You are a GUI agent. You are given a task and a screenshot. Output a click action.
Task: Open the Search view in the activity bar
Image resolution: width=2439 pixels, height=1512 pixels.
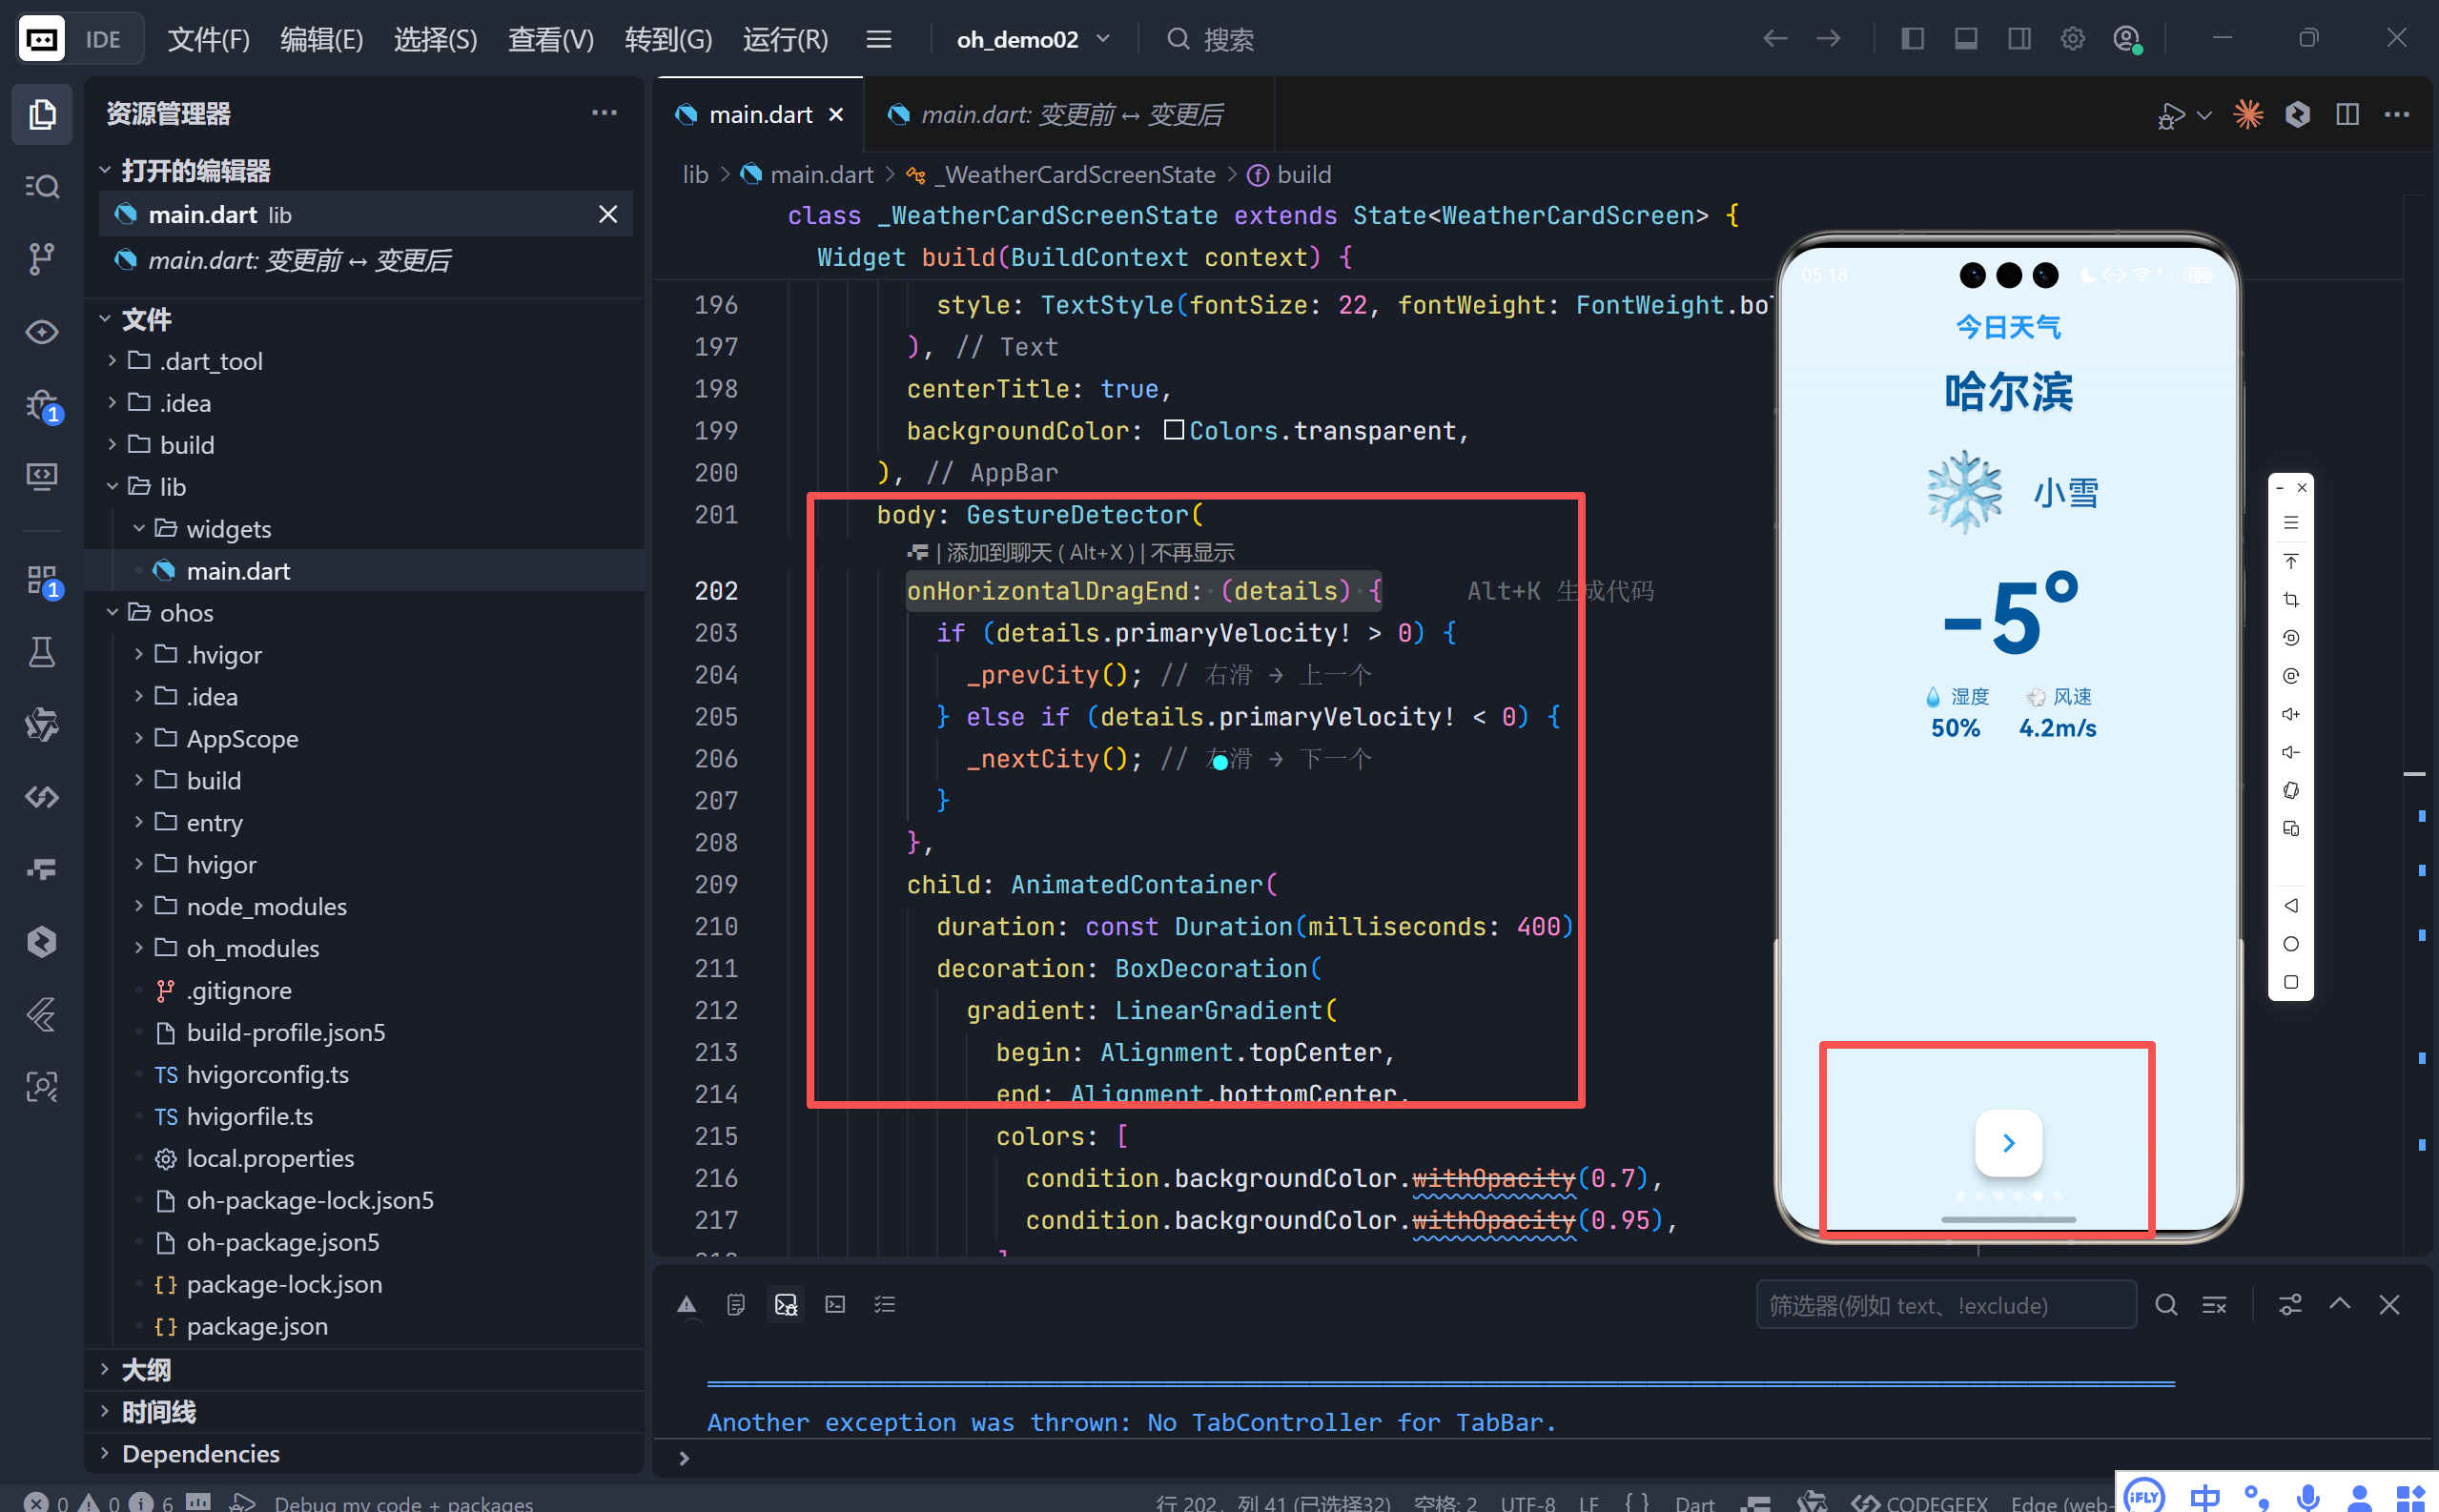click(41, 187)
